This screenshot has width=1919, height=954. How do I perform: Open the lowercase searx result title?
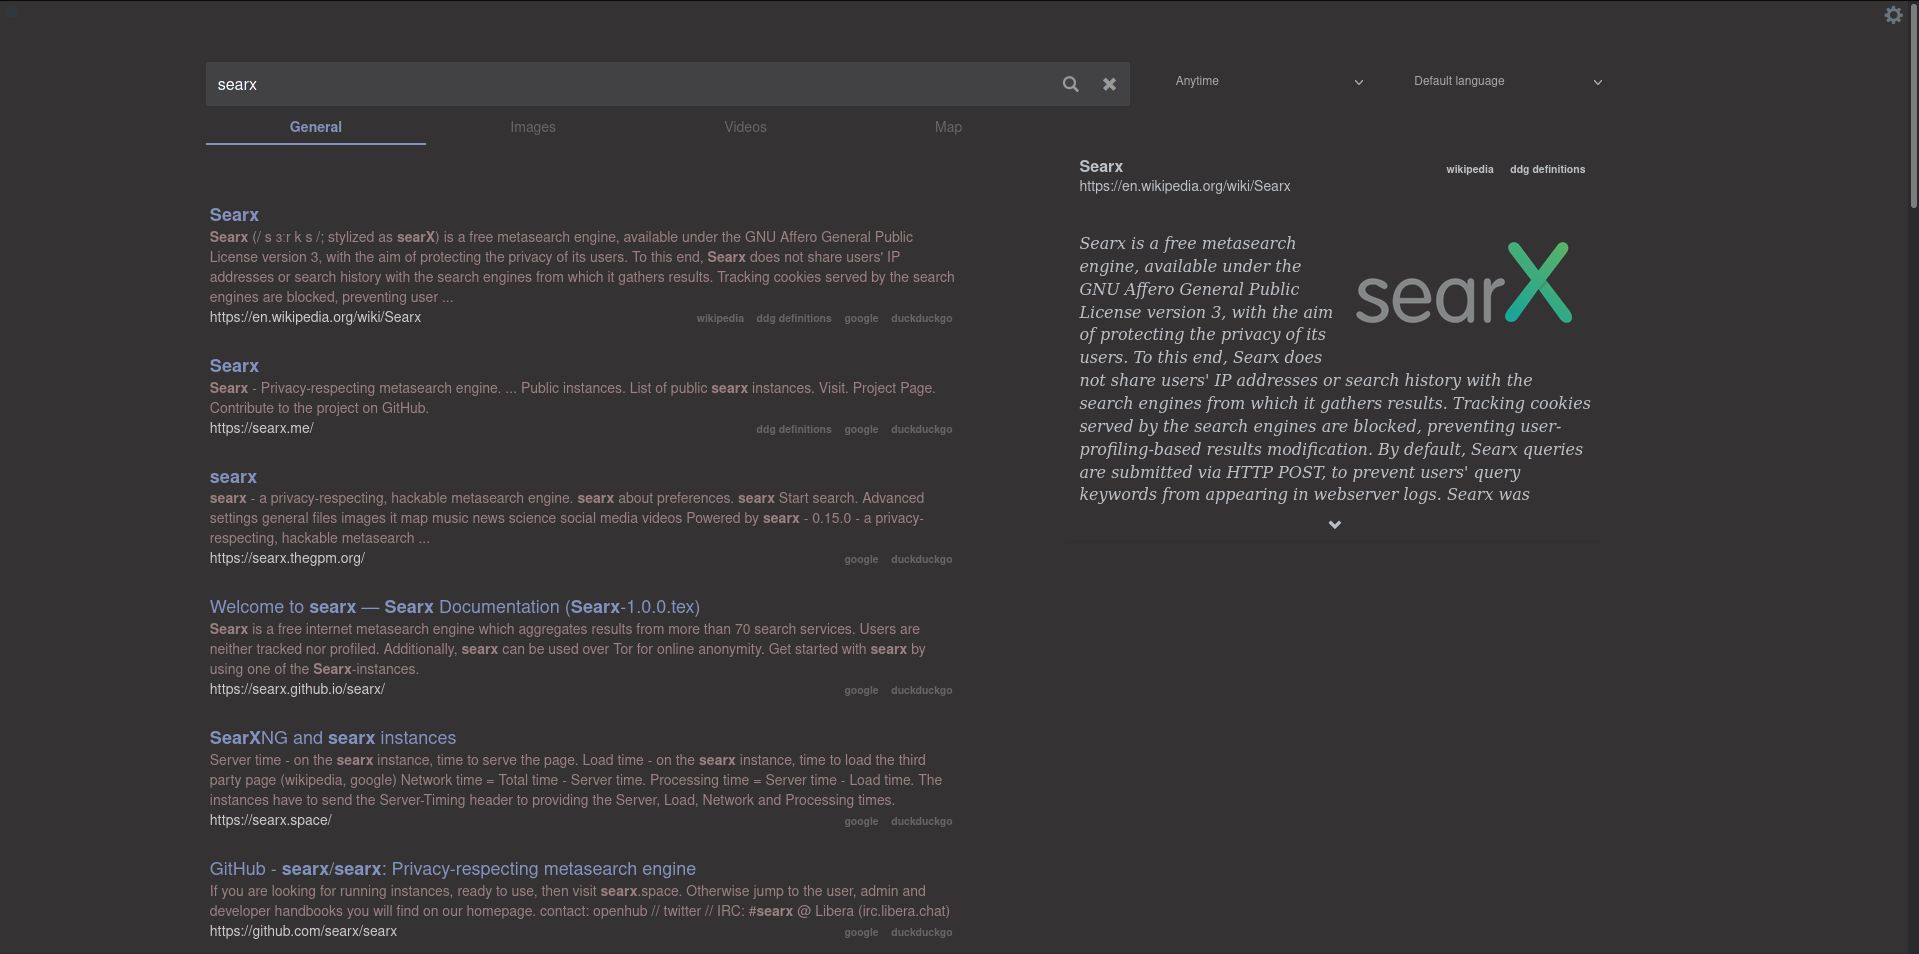(233, 477)
